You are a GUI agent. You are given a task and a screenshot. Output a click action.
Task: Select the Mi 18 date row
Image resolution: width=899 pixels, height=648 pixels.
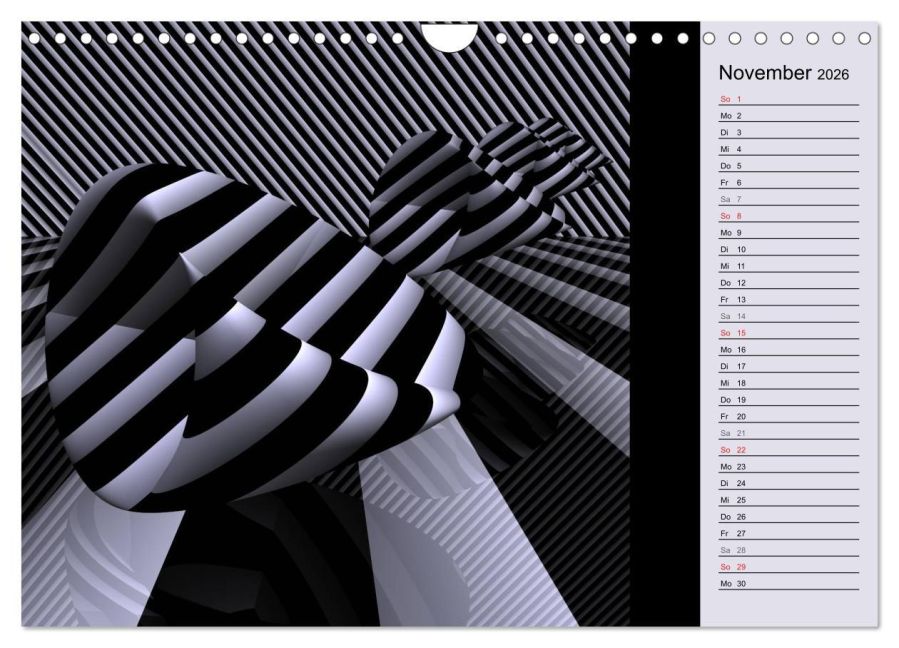tap(789, 383)
